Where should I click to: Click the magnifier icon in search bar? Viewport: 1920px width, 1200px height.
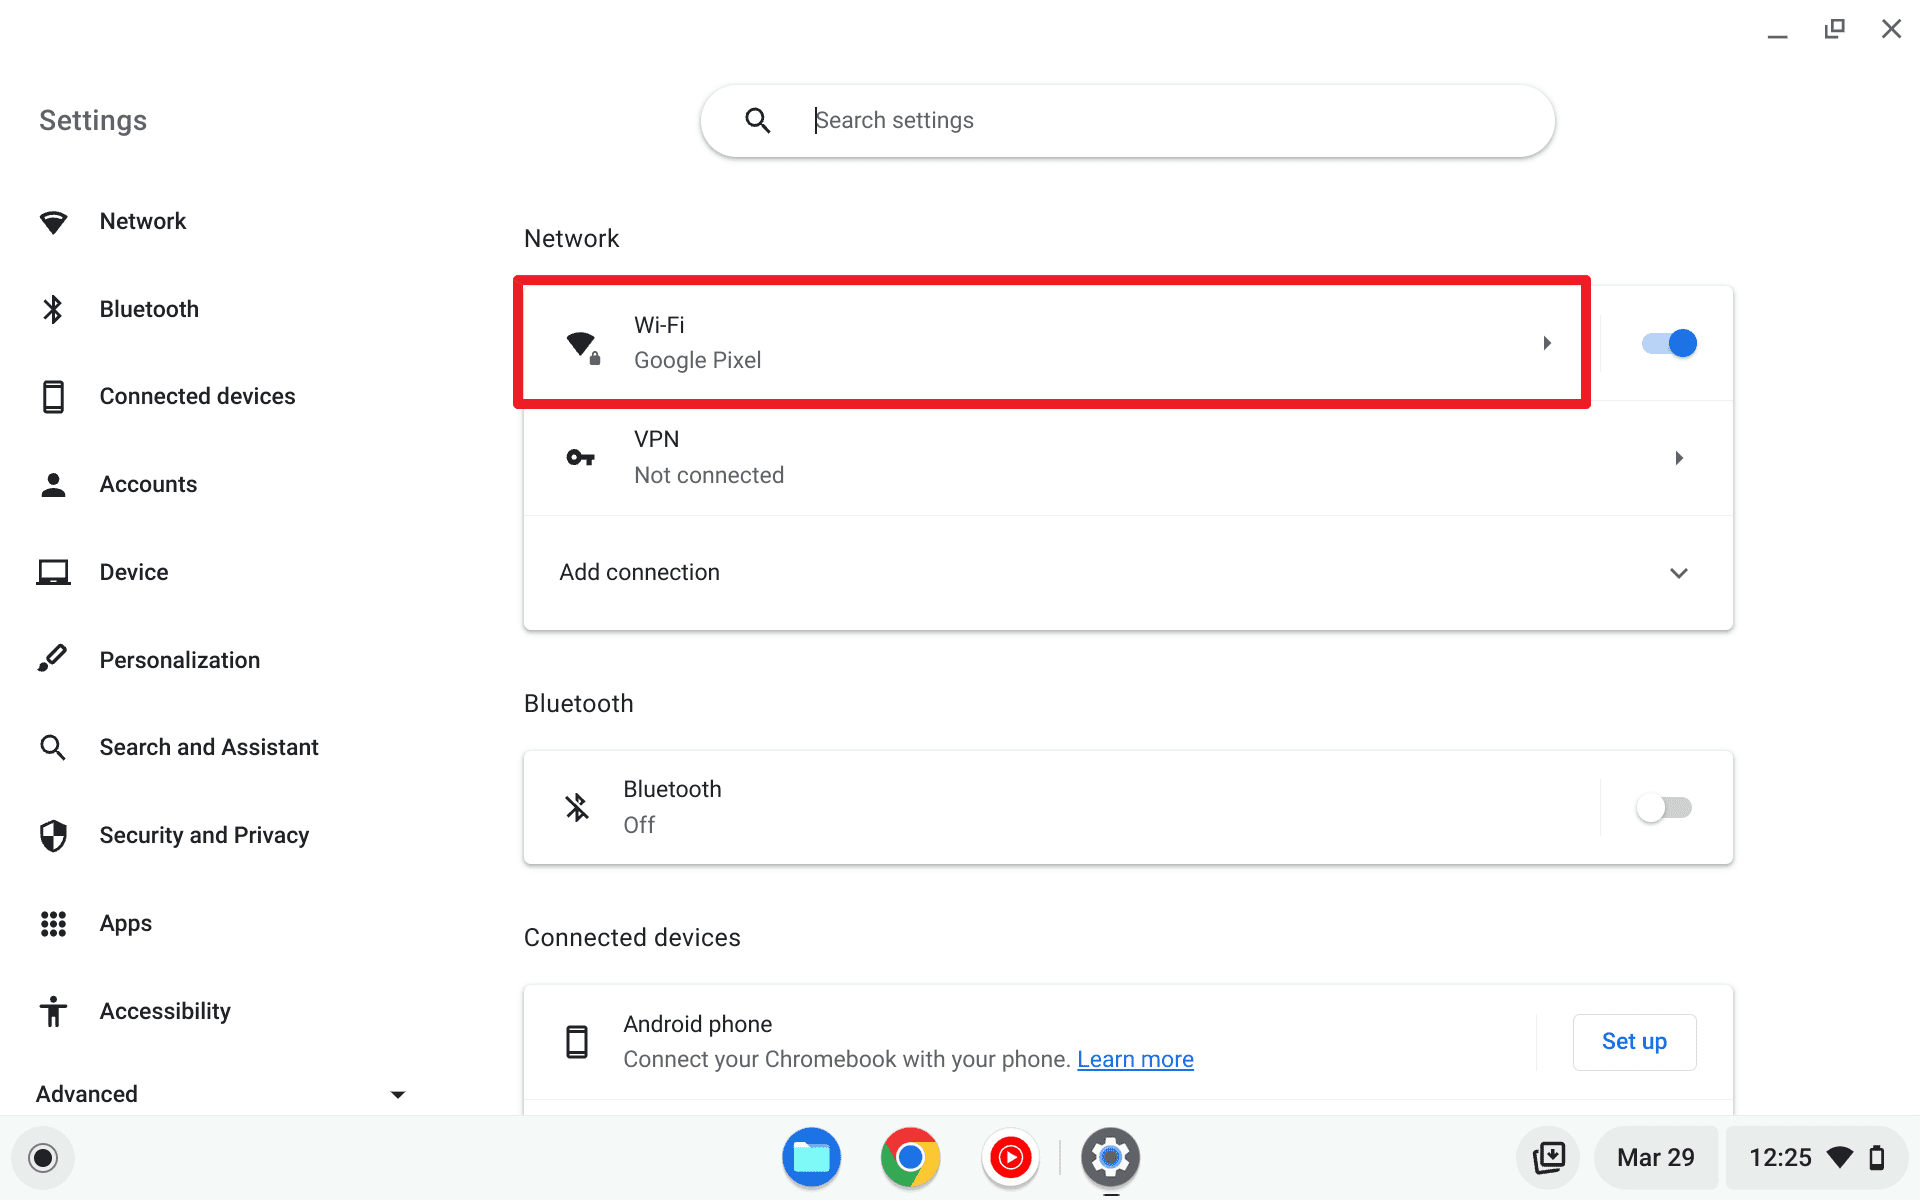758,121
